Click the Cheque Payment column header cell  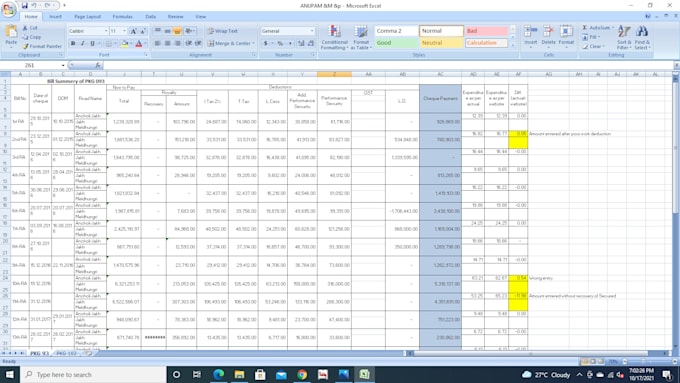click(440, 99)
